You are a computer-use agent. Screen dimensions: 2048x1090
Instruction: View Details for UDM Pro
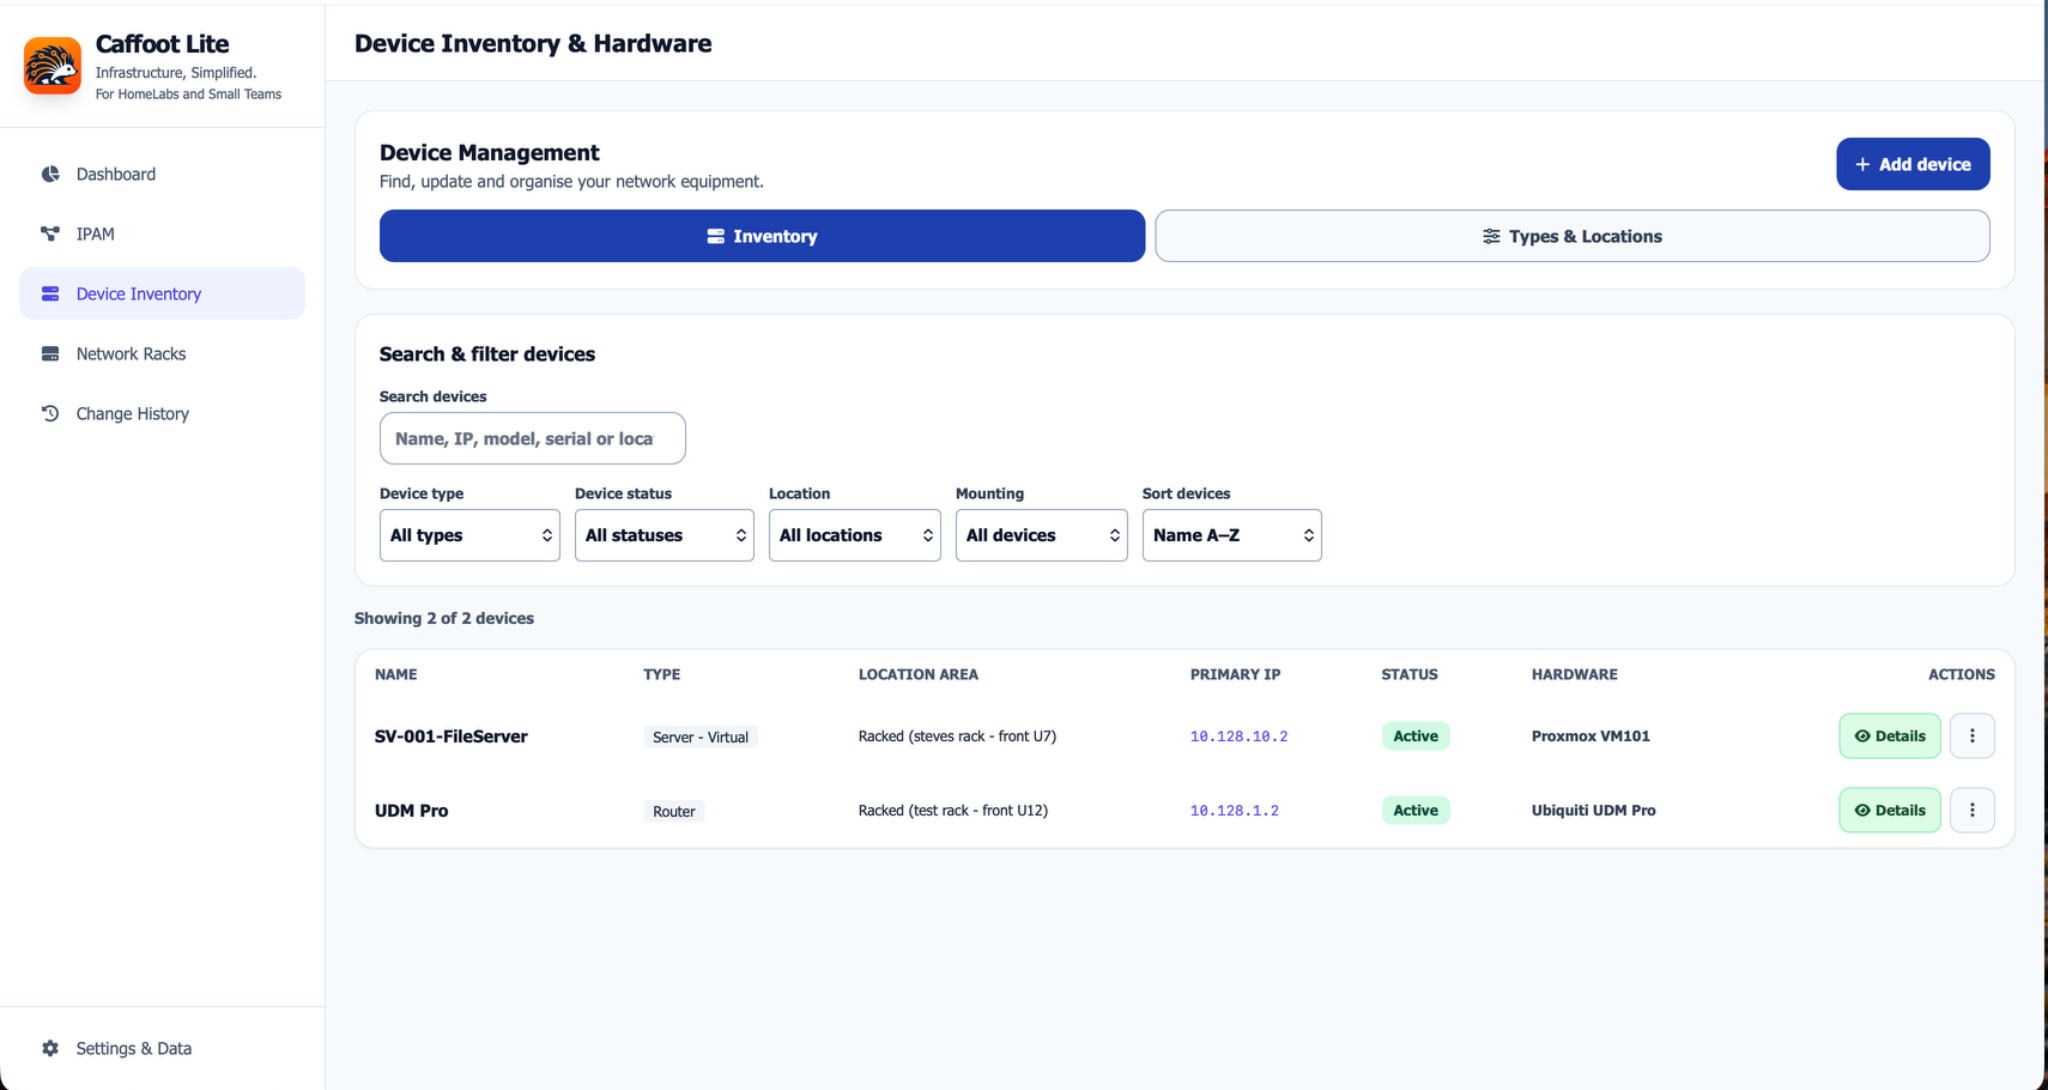[1890, 810]
